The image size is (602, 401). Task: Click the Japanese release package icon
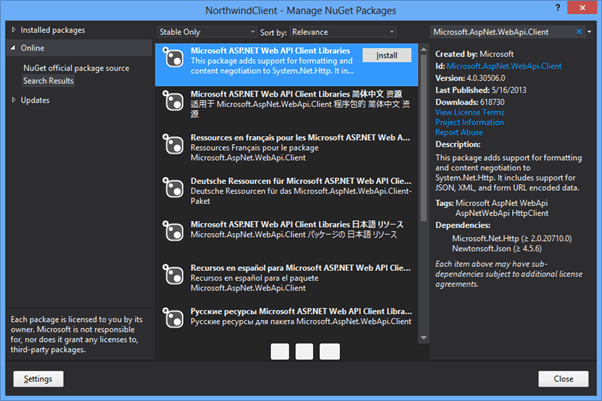[171, 230]
